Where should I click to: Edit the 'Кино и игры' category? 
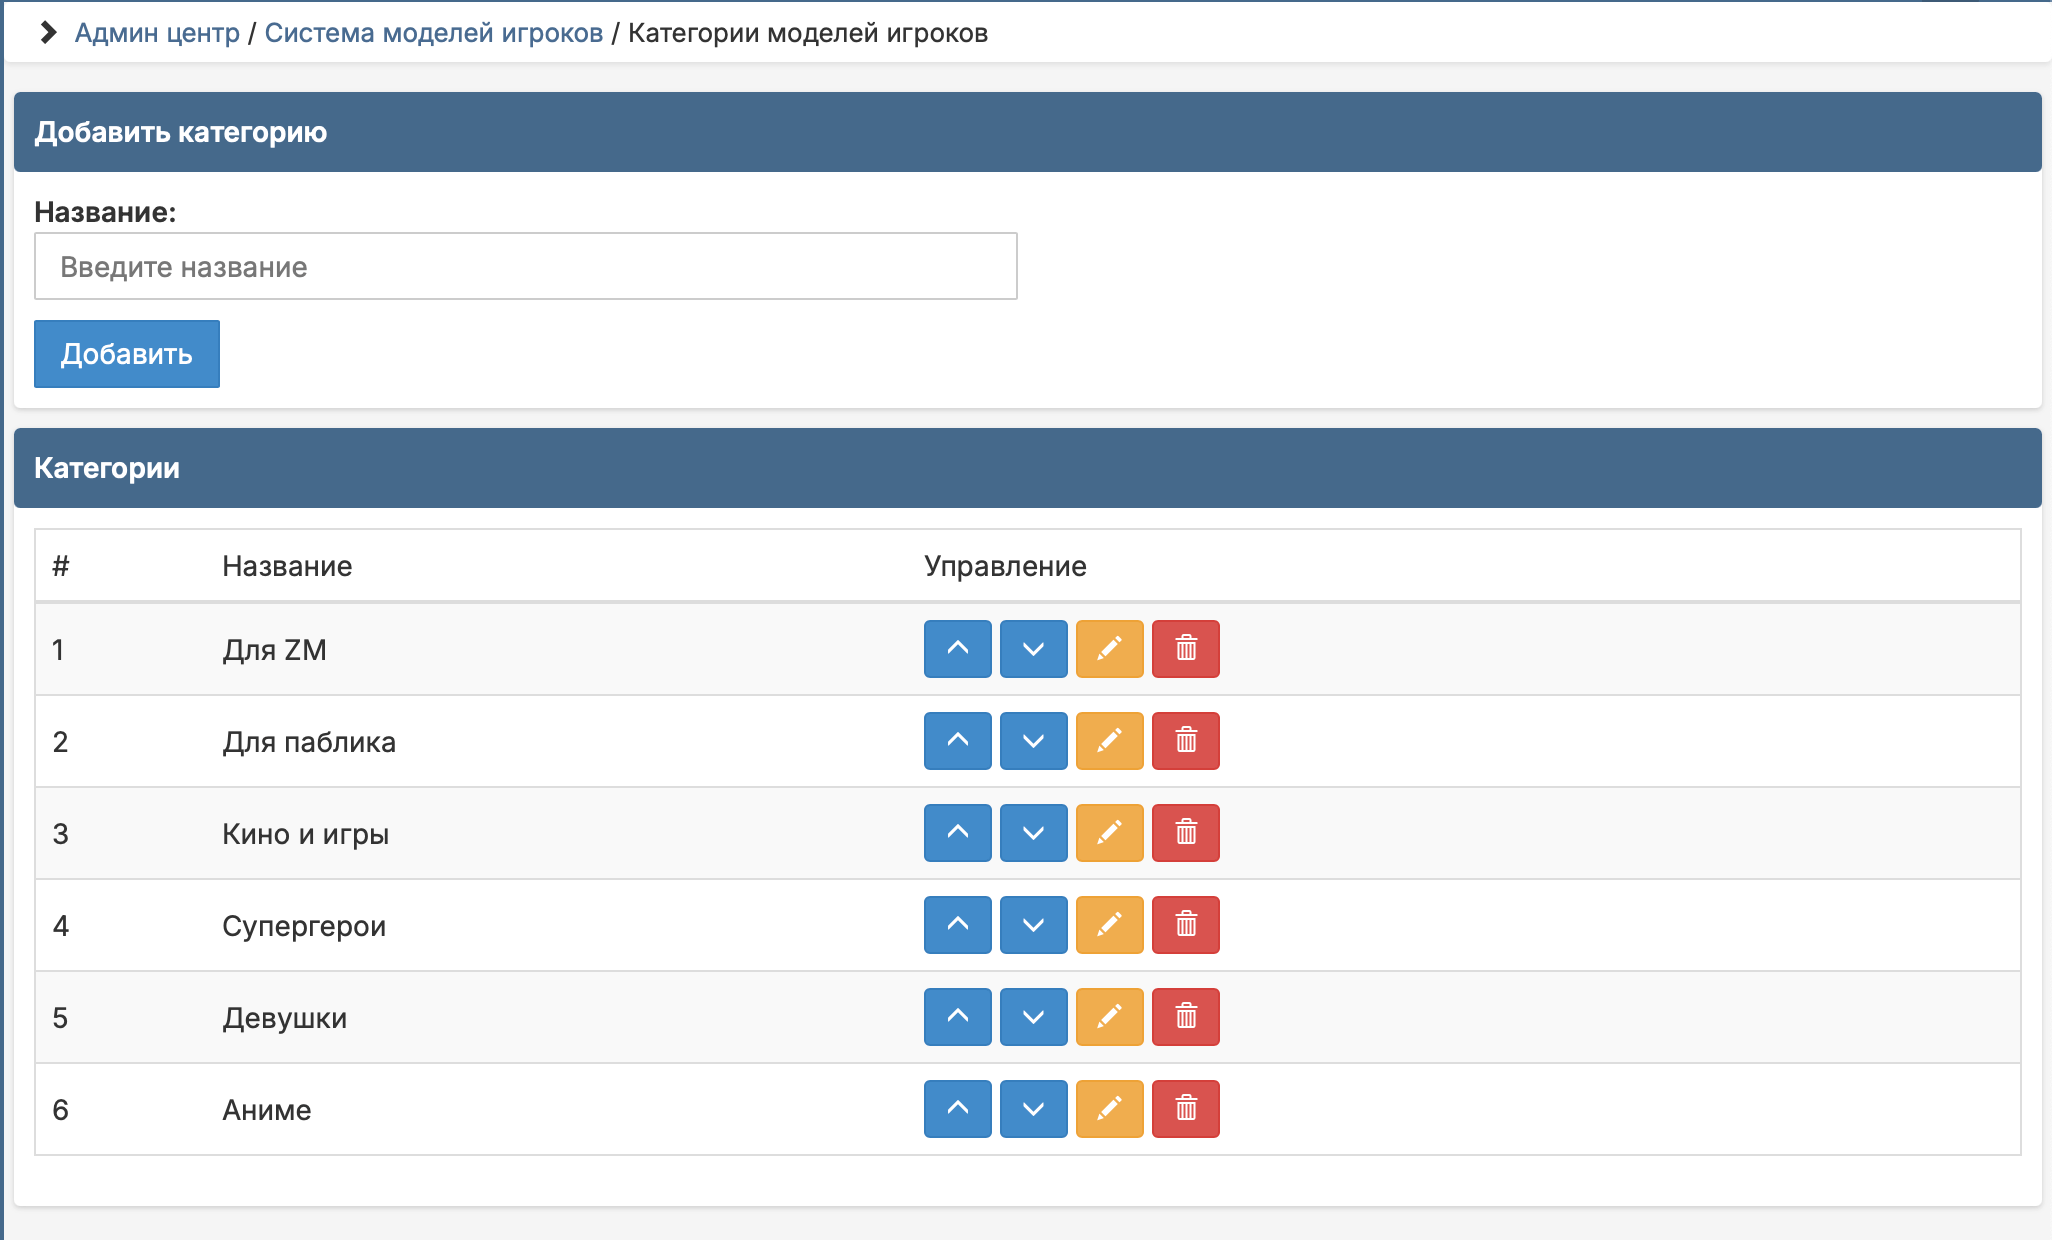[x=1109, y=833]
